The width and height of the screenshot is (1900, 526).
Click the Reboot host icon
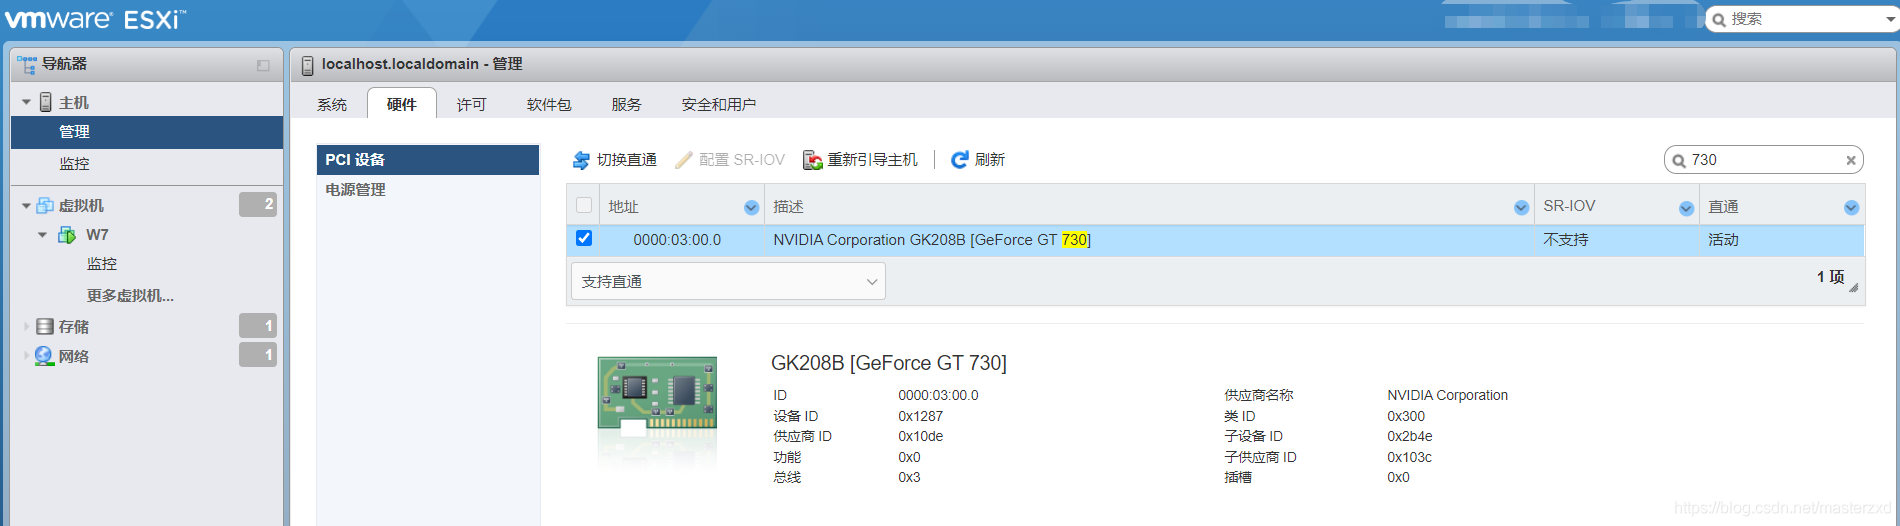(x=812, y=160)
